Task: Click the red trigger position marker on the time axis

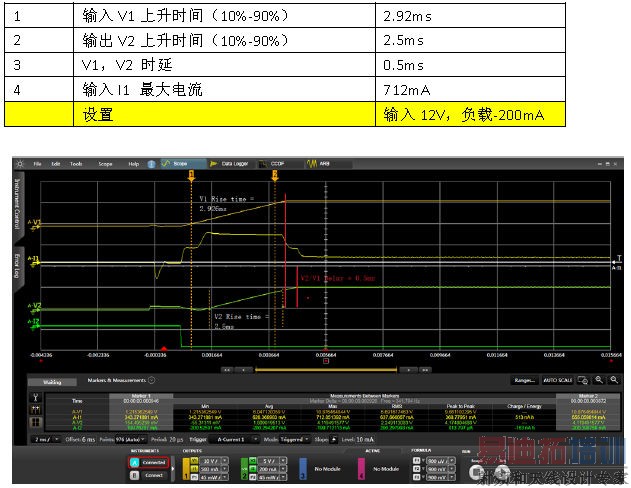Action: (x=164, y=348)
